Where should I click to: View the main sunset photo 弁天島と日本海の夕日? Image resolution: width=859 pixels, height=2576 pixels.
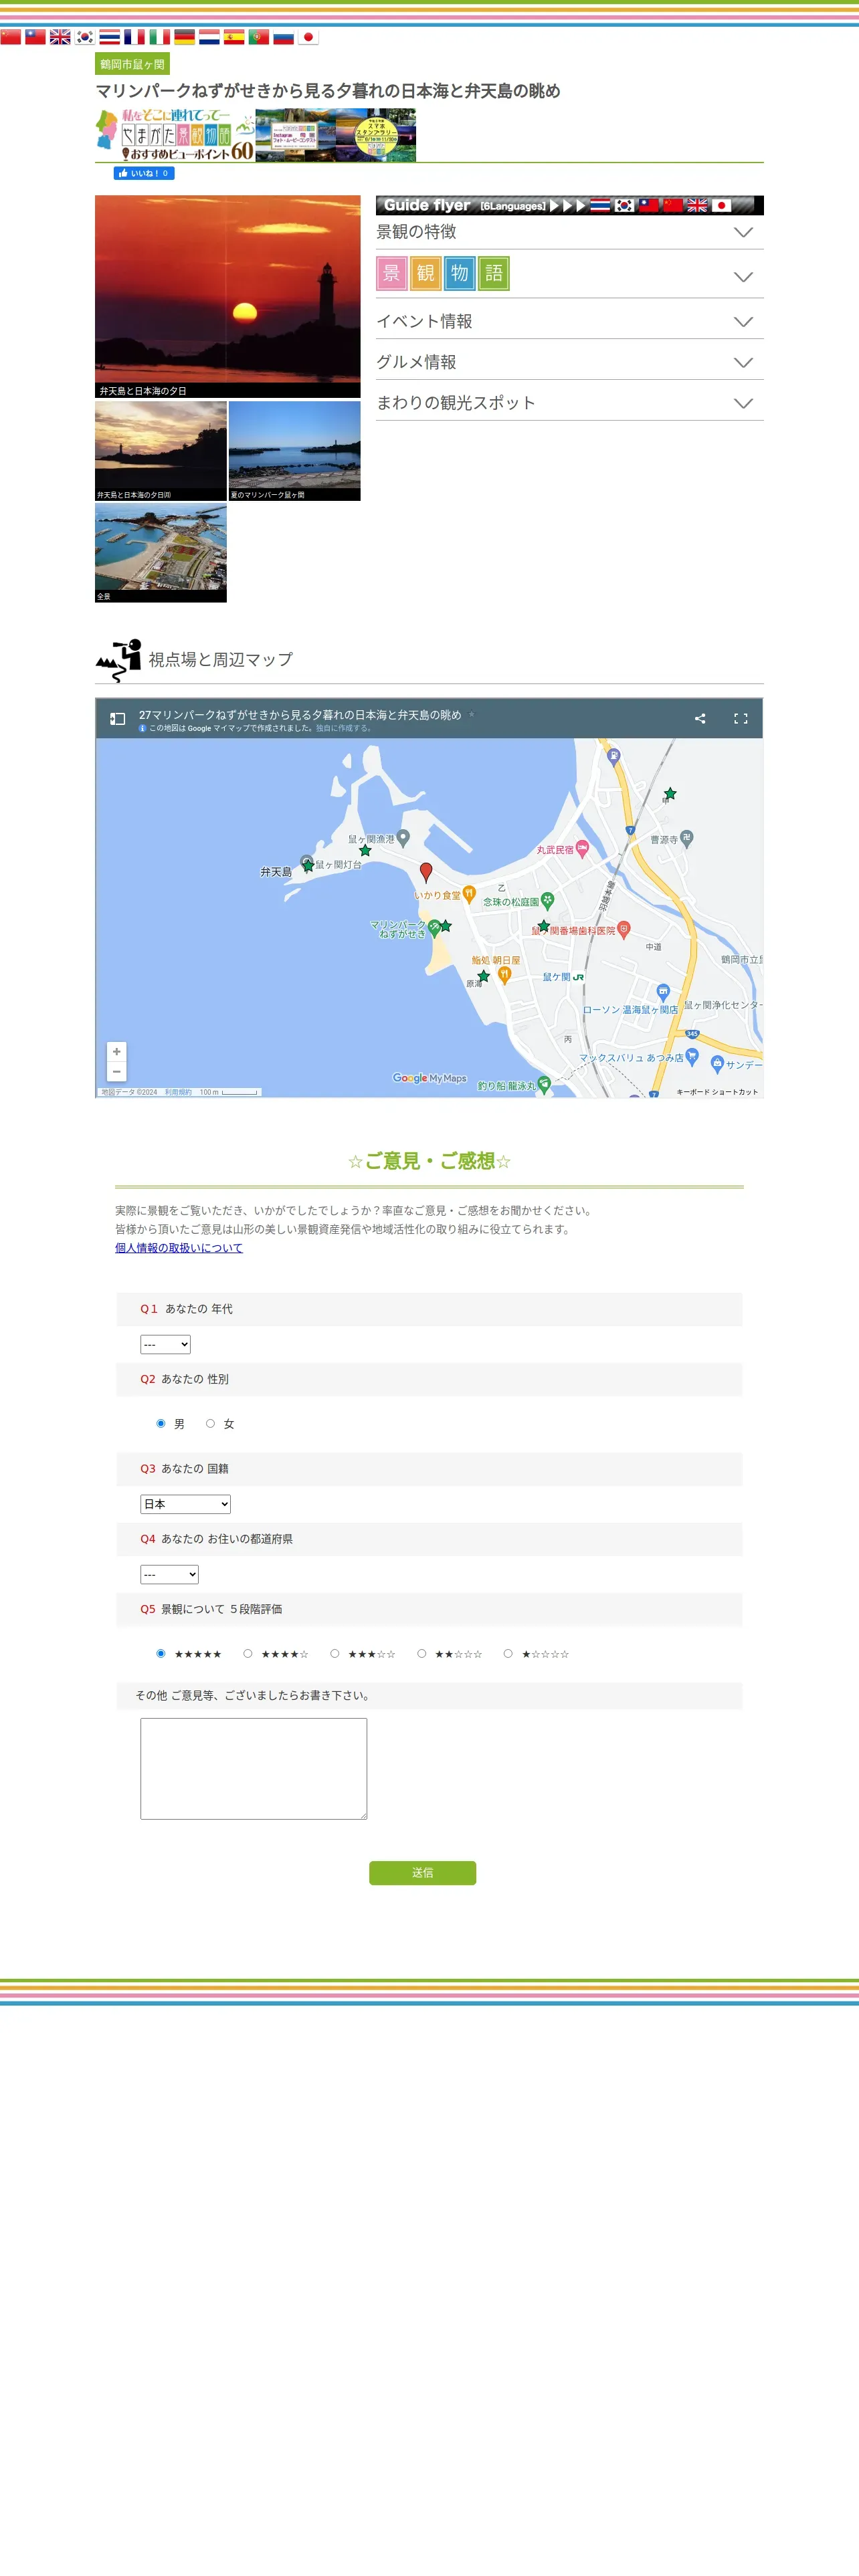point(228,296)
